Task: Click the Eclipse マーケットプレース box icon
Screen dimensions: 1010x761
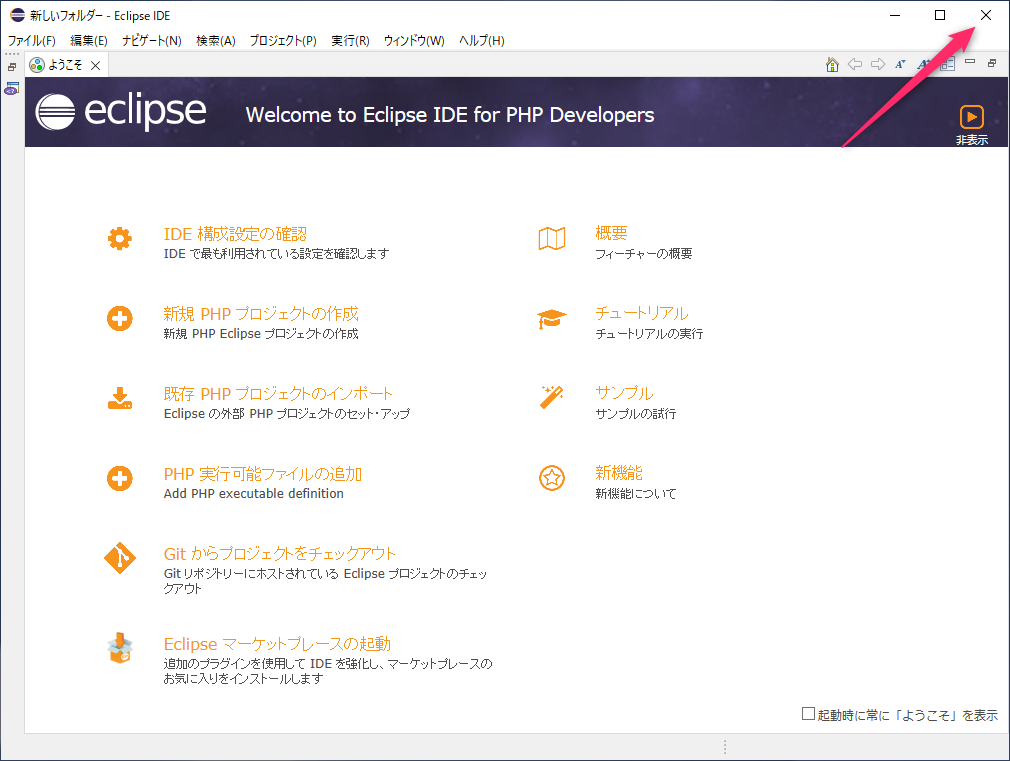Action: (120, 648)
